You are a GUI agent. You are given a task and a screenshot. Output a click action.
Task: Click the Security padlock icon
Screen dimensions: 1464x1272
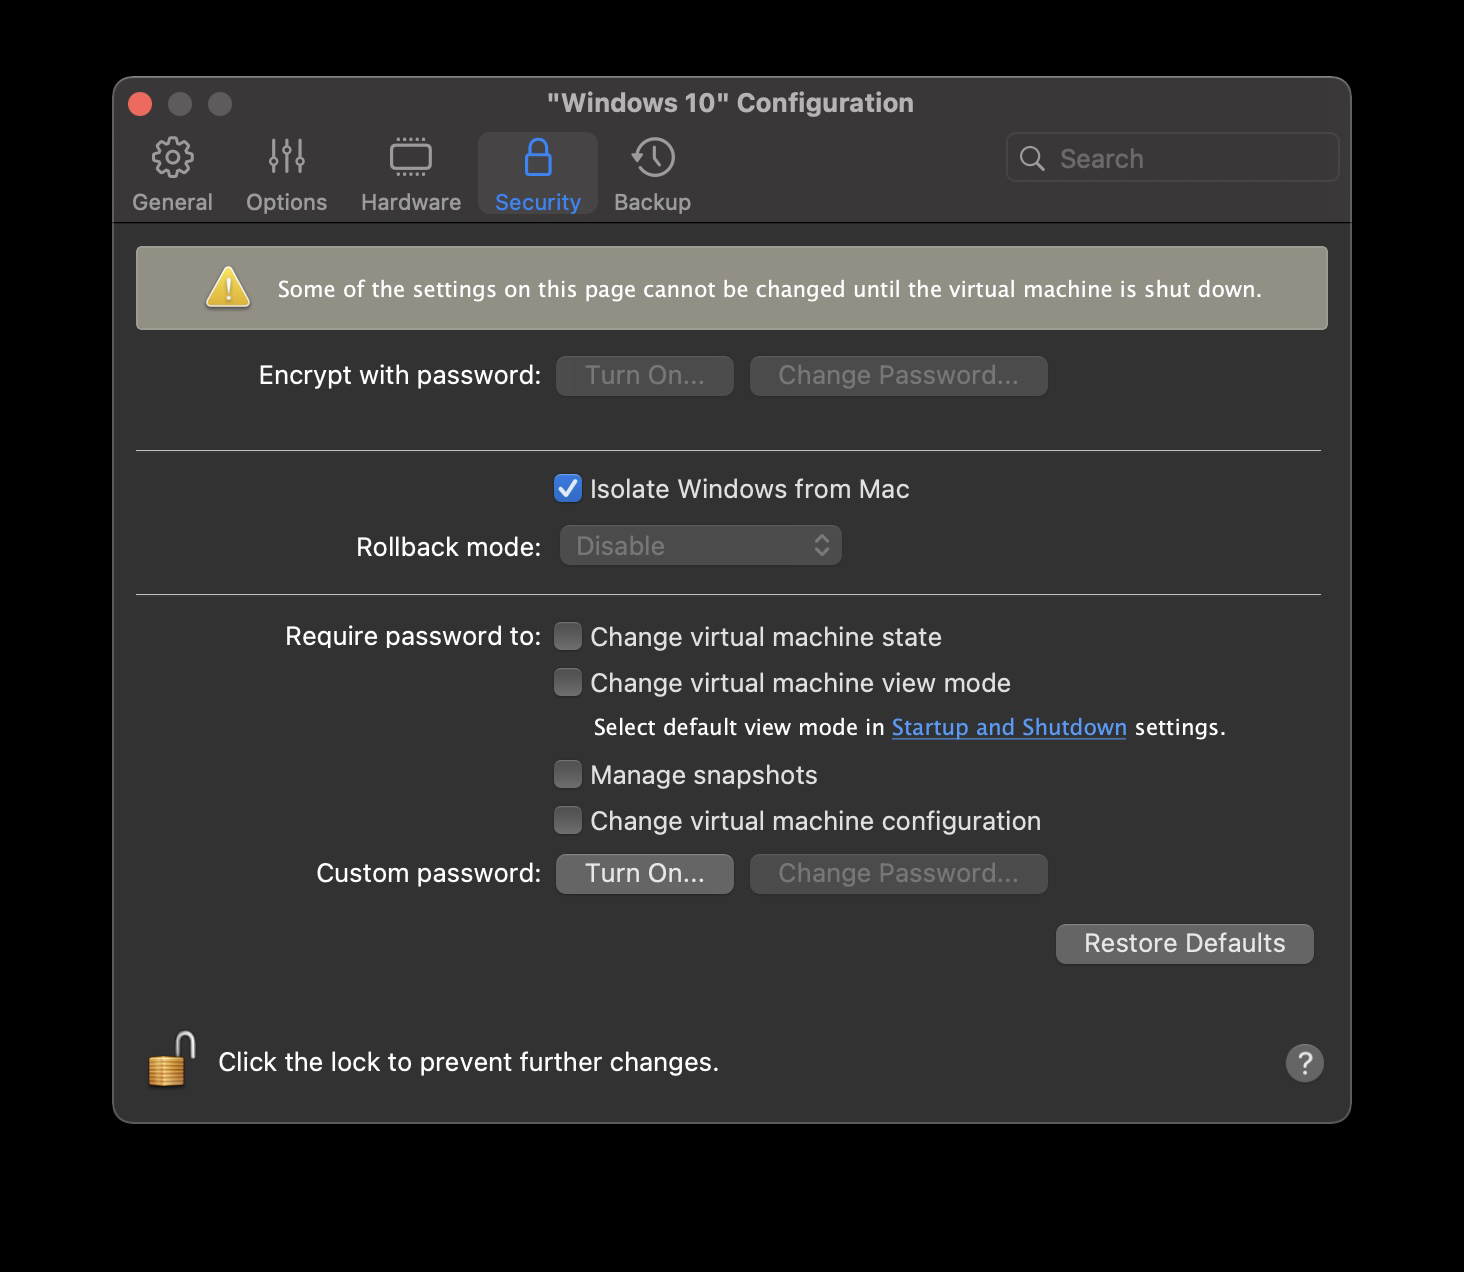tap(537, 157)
